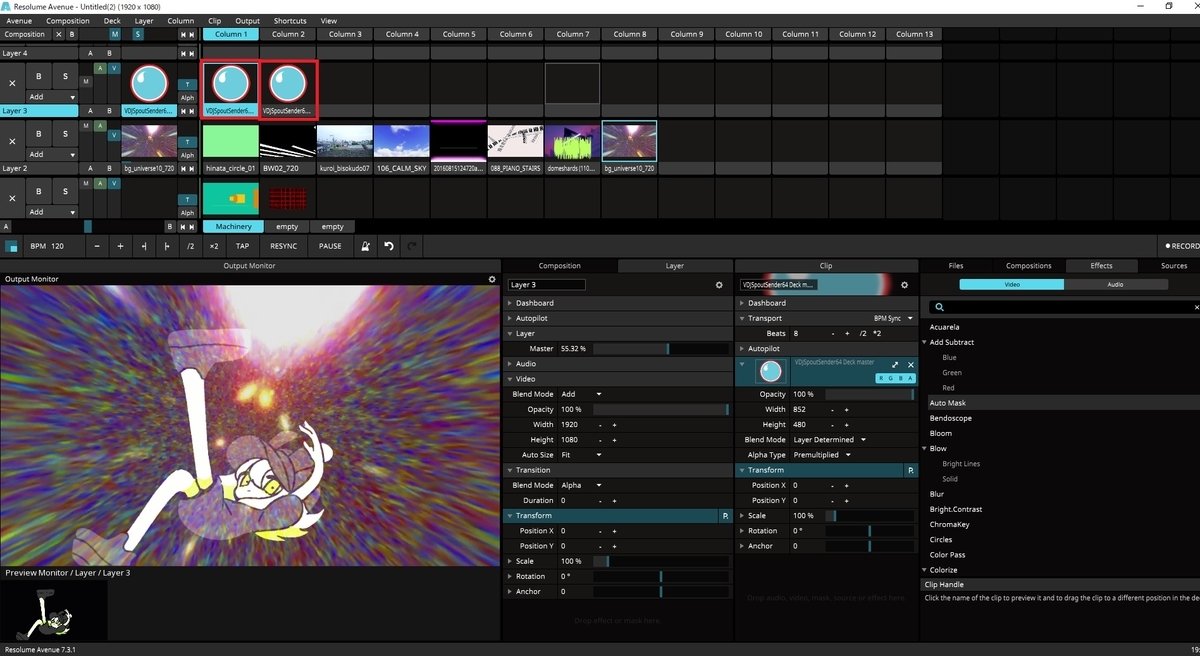Double the BPM with ×2 button

point(213,246)
